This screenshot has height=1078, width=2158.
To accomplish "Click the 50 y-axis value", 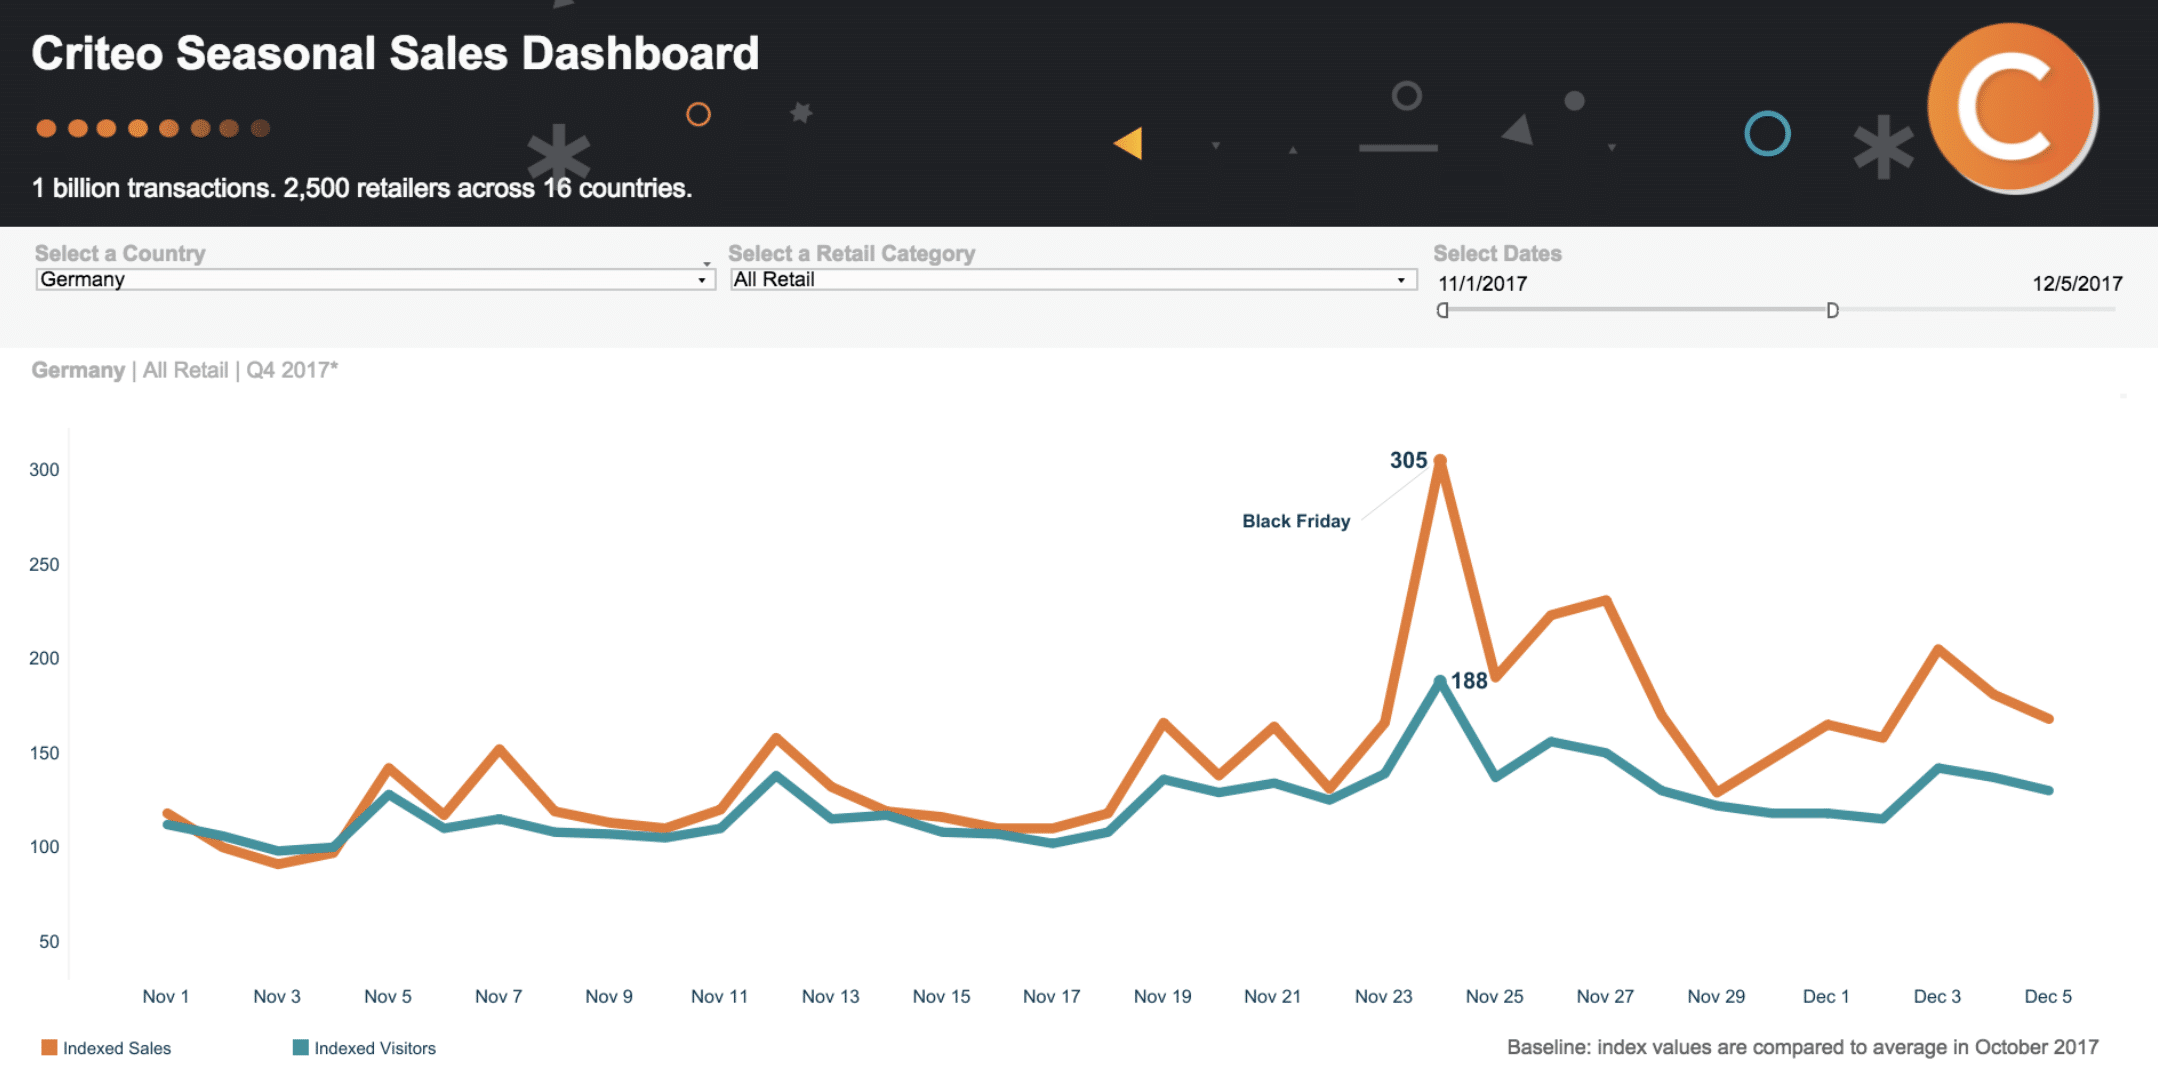I will (x=49, y=942).
